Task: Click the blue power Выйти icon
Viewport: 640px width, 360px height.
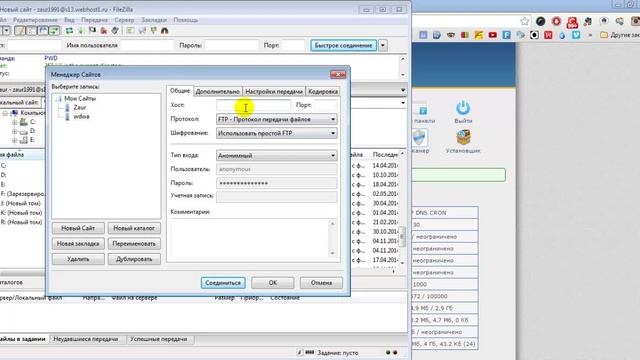Action: [463, 108]
